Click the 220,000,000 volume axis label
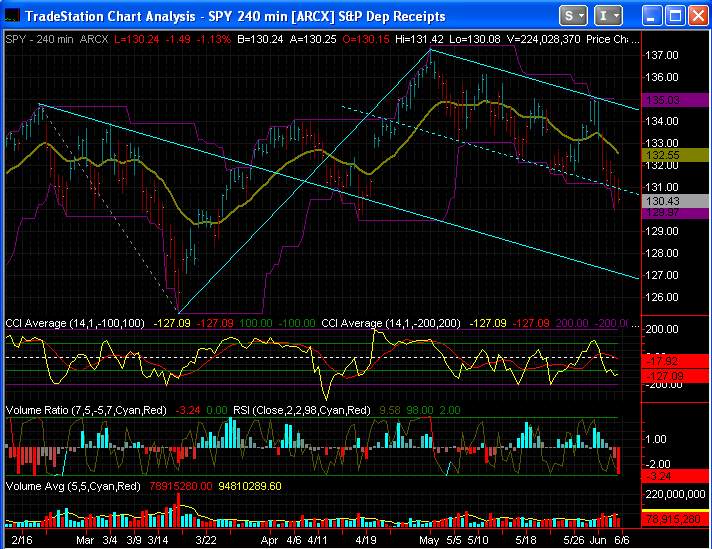 tap(676, 494)
